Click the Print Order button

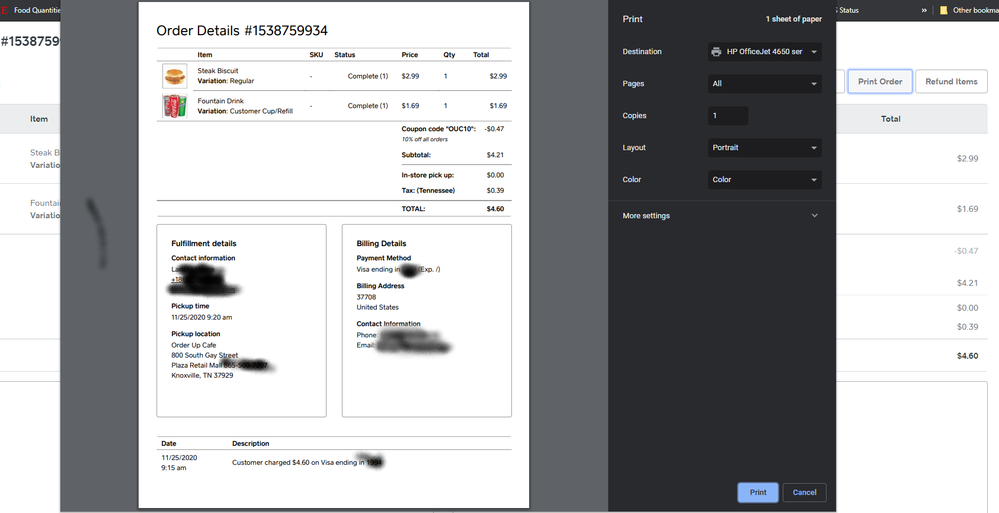click(x=879, y=82)
